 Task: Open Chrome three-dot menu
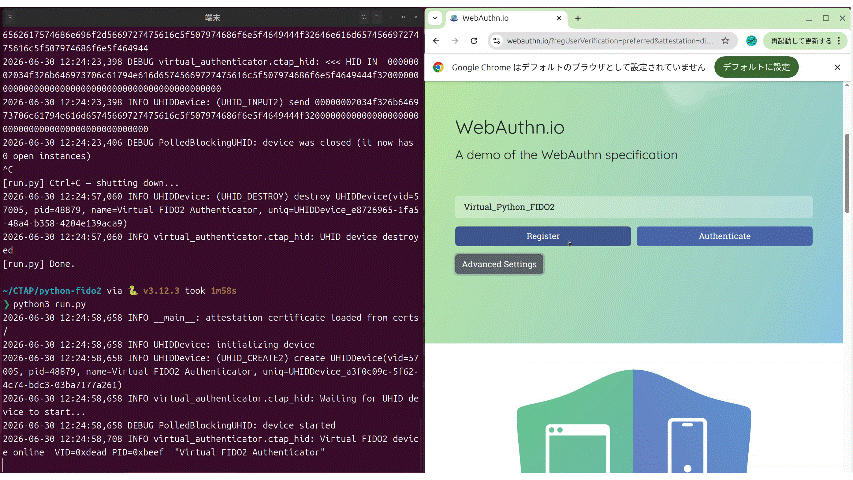[x=839, y=41]
